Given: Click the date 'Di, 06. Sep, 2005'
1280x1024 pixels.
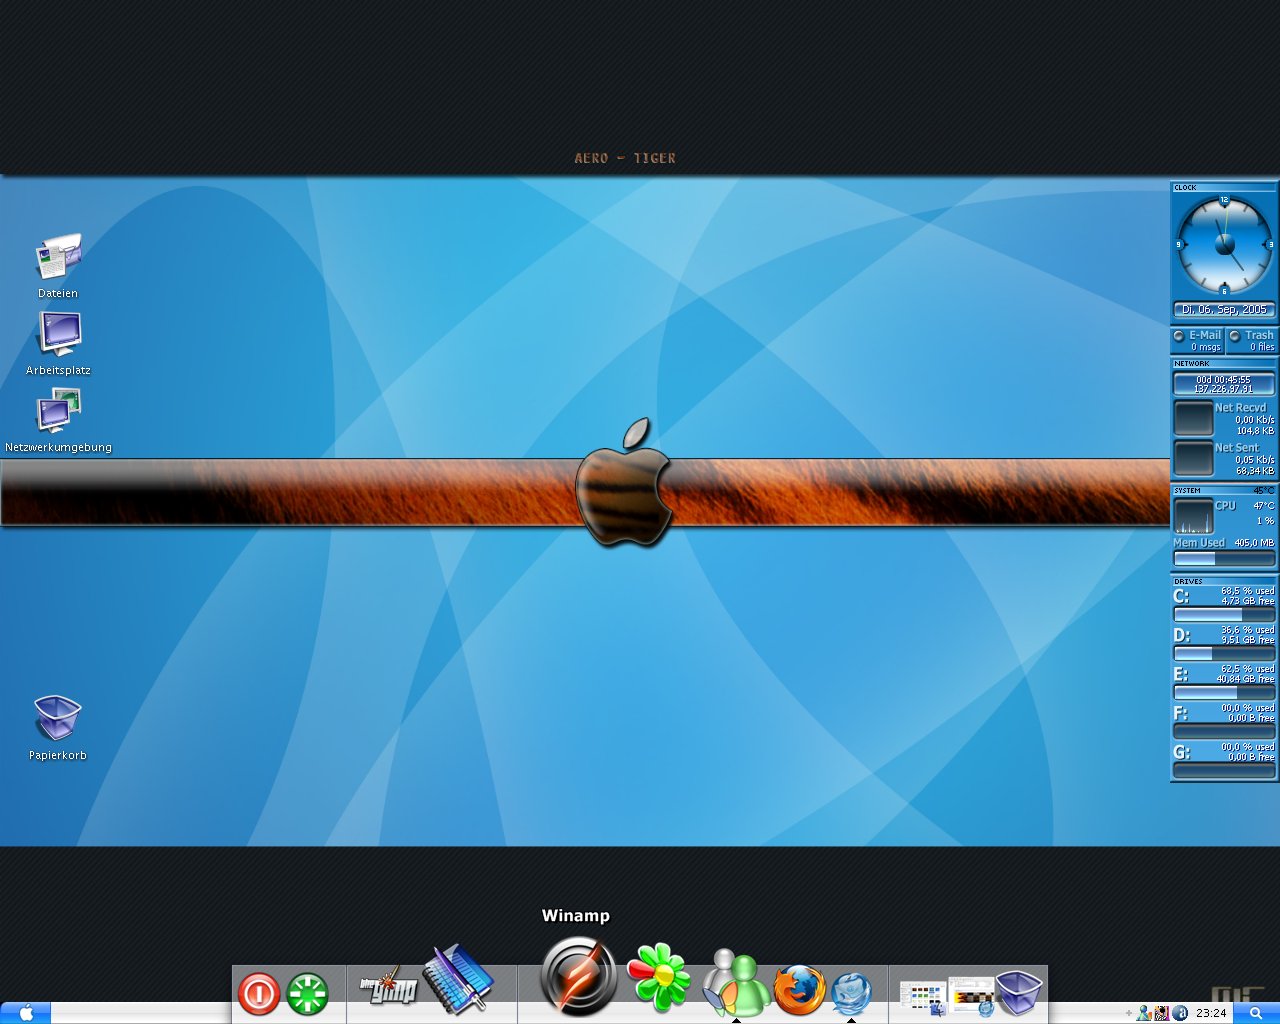Looking at the screenshot, I should pos(1224,310).
